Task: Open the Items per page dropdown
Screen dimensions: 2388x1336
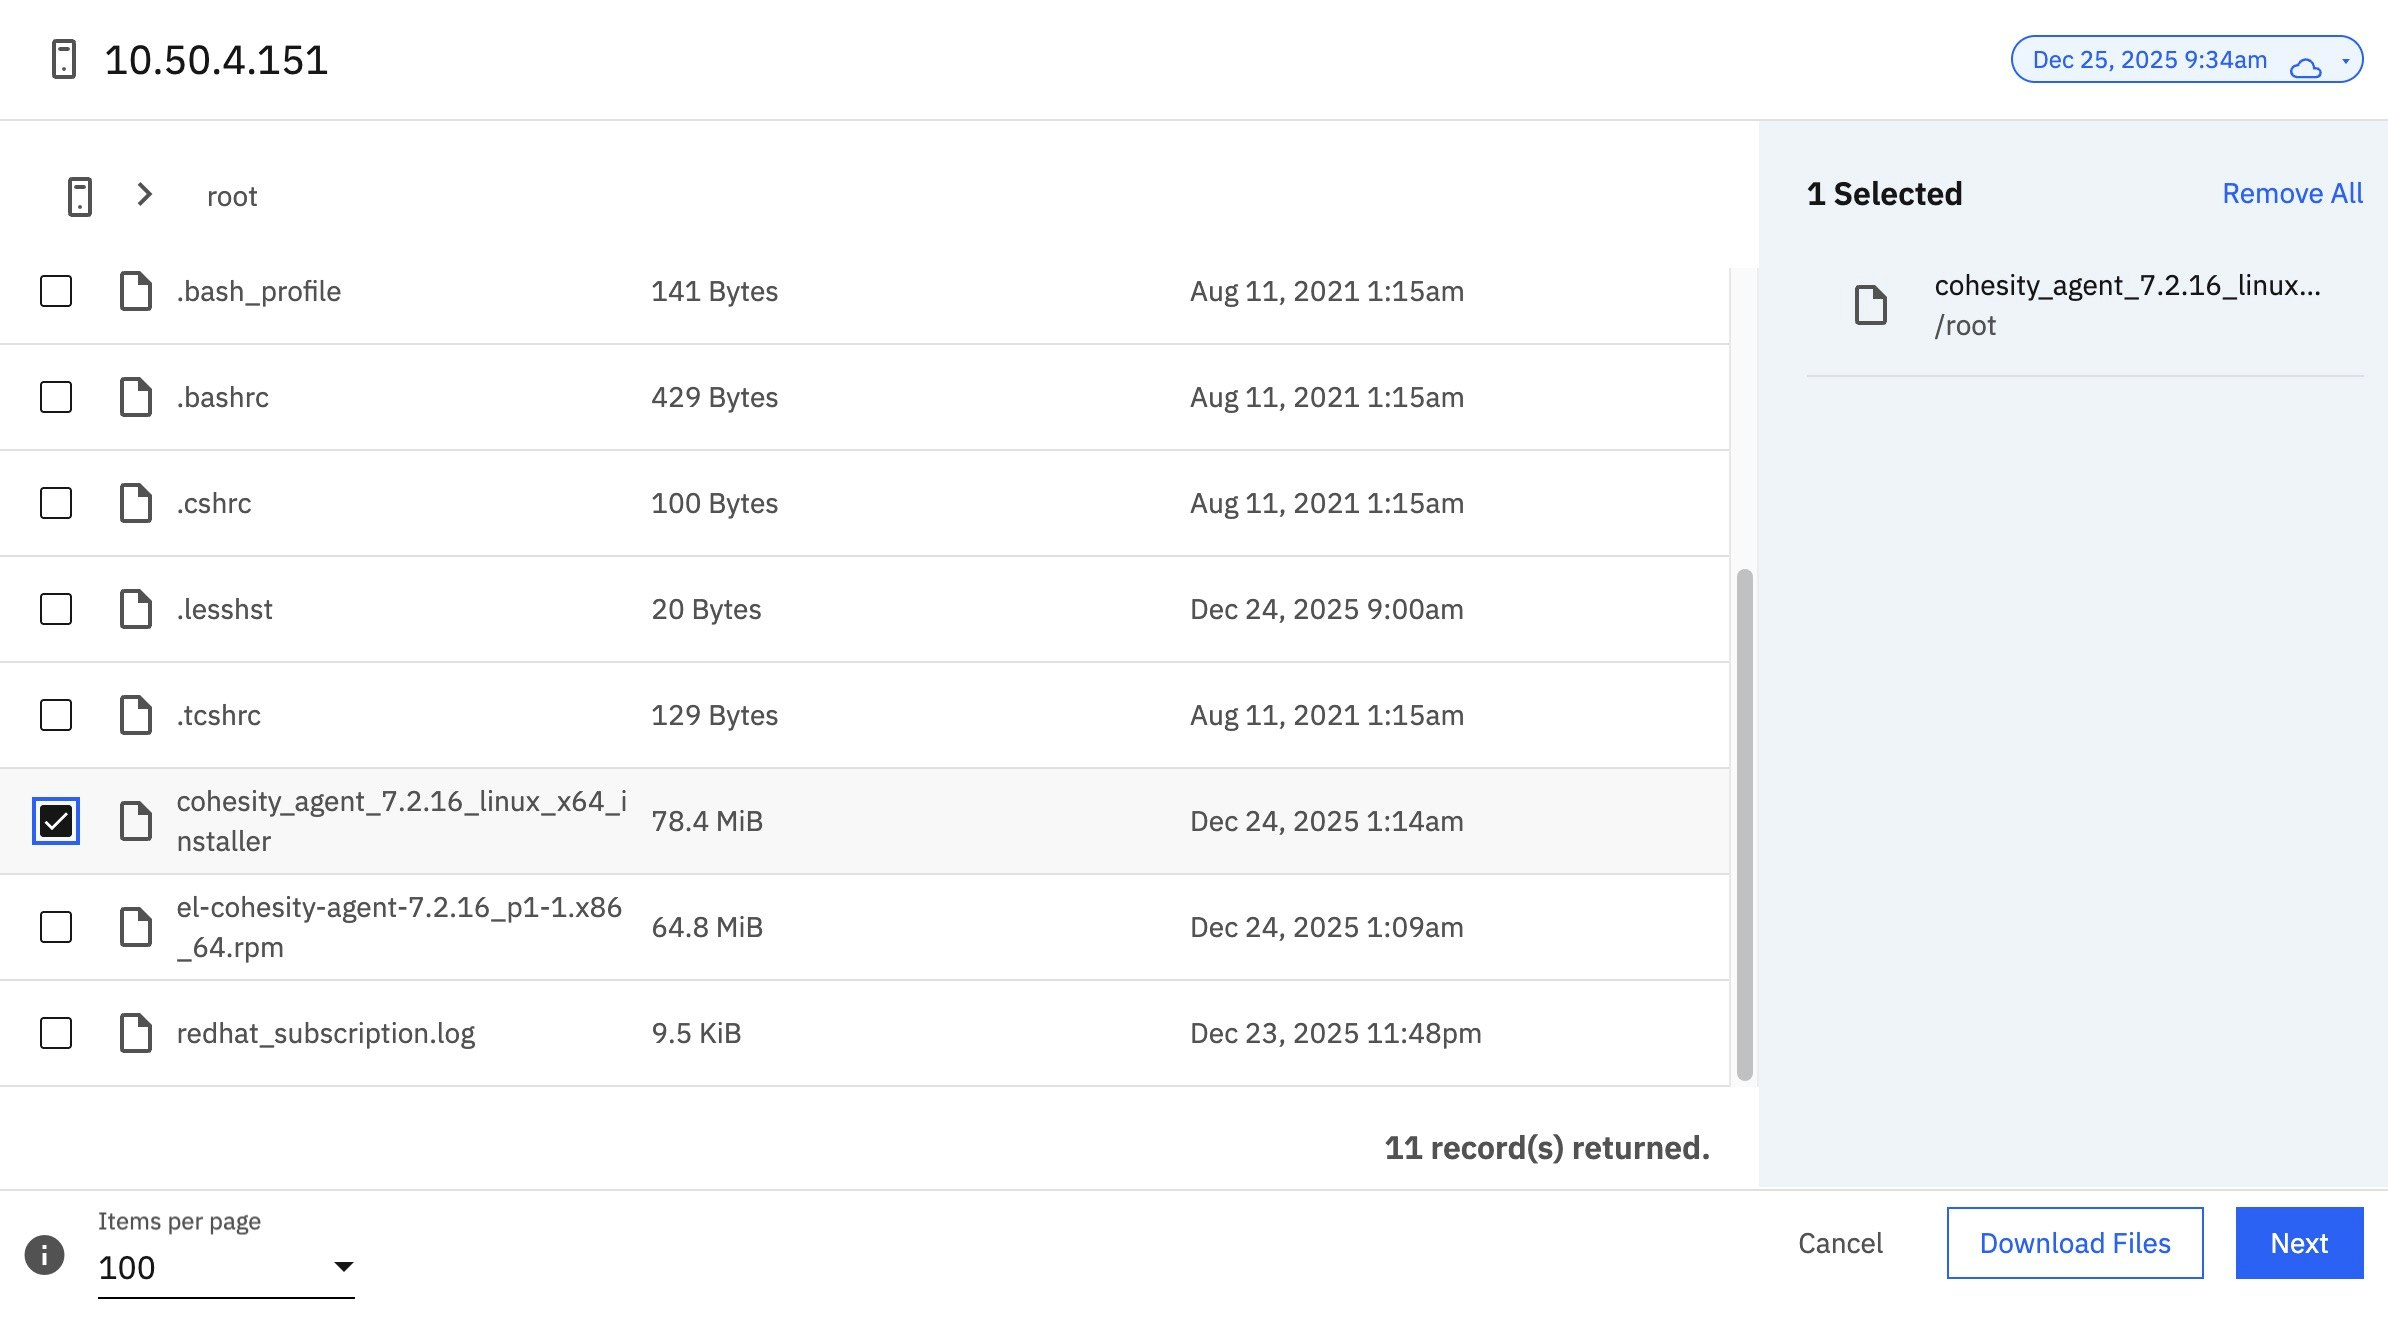Action: point(343,1265)
